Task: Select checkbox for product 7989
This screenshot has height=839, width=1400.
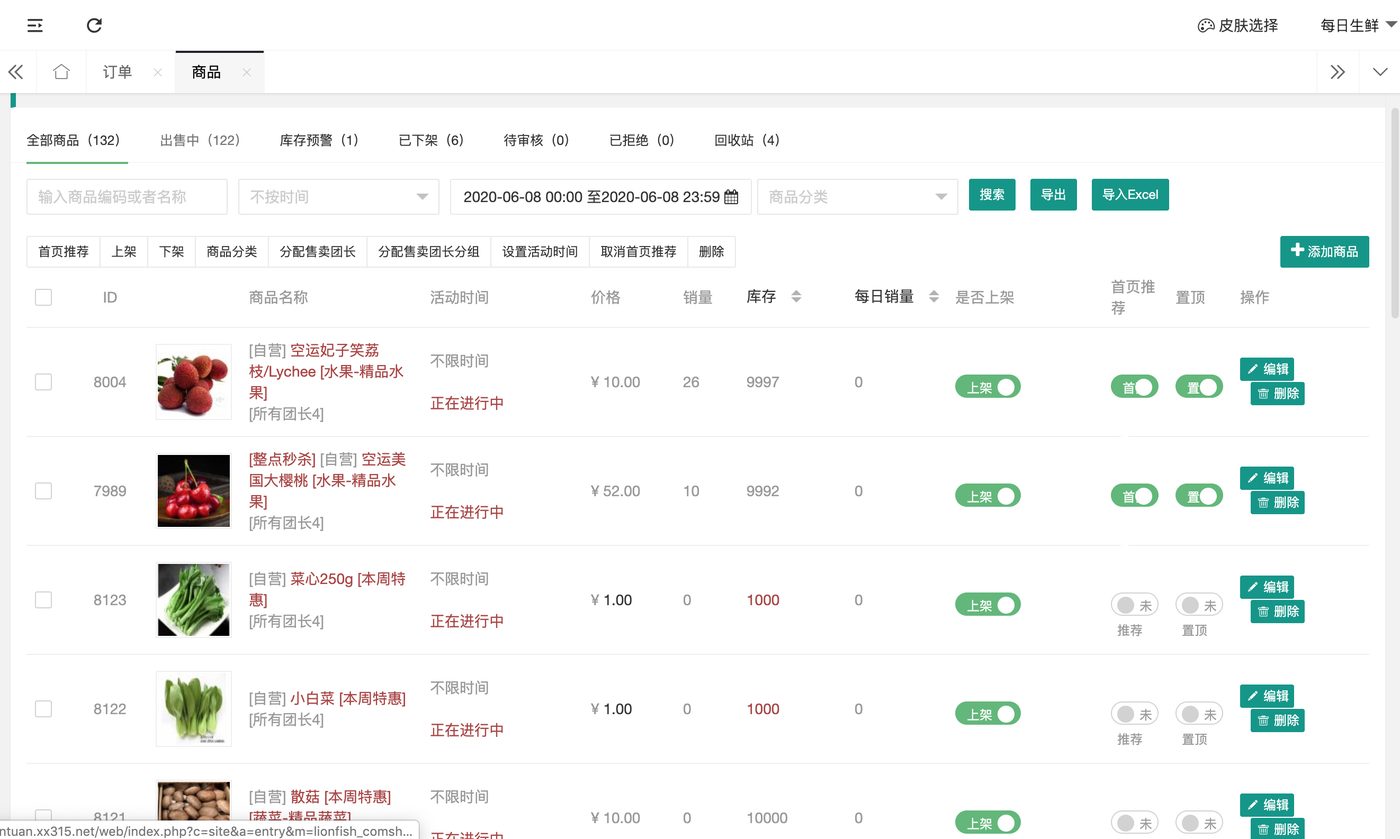Action: (x=43, y=491)
